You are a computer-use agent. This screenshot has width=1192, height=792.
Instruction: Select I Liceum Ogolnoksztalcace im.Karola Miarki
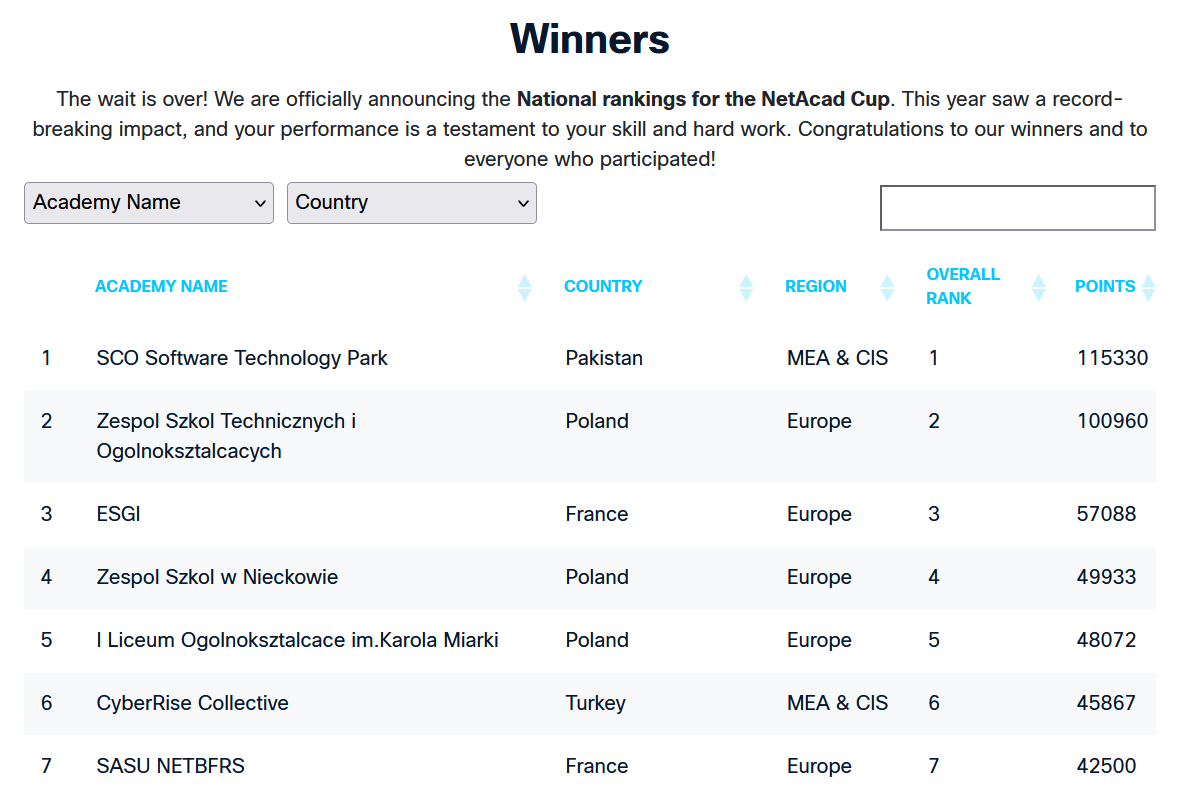pos(297,640)
